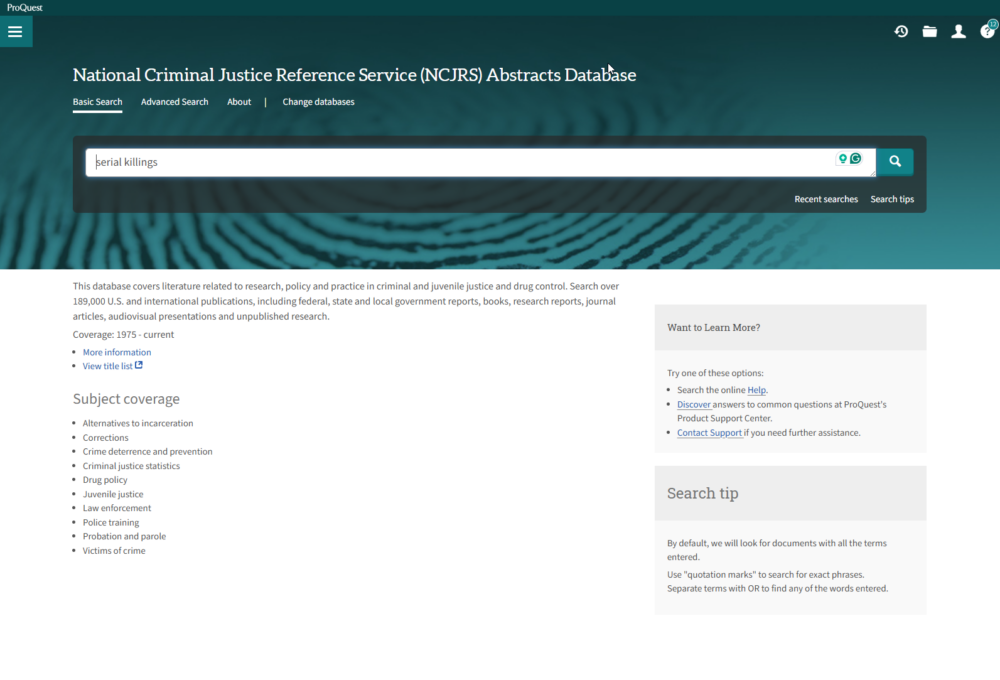Image resolution: width=1000 pixels, height=680 pixels.
Task: Click Probation and parole list item
Action: [124, 536]
